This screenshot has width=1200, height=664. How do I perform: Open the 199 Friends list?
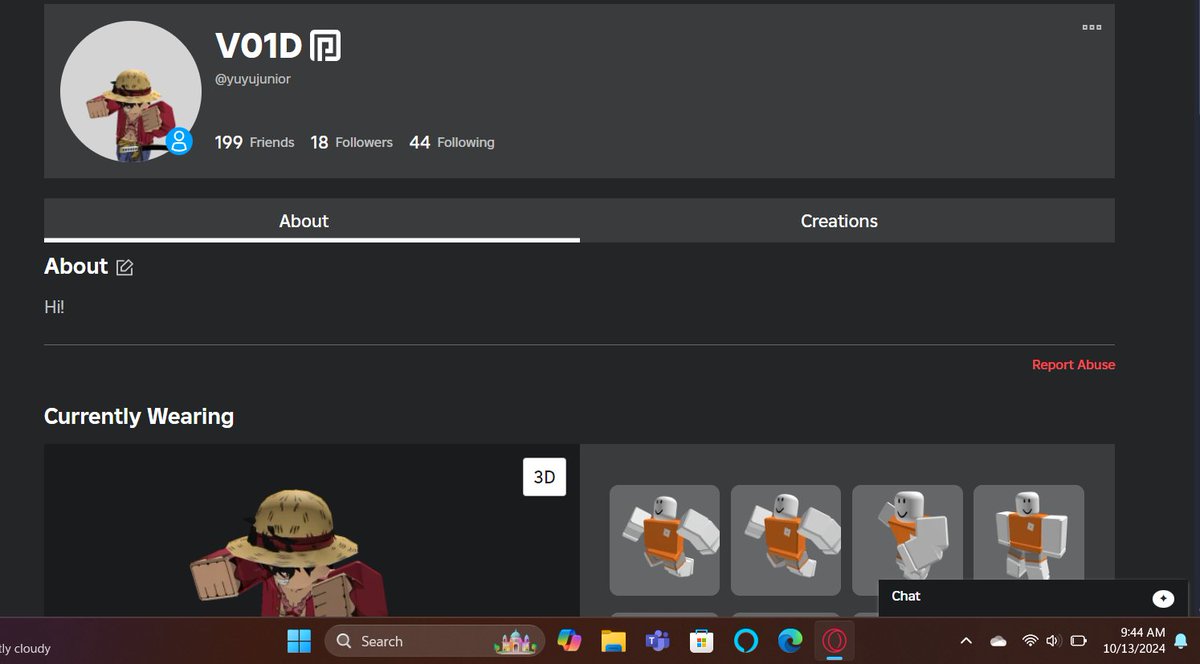255,143
